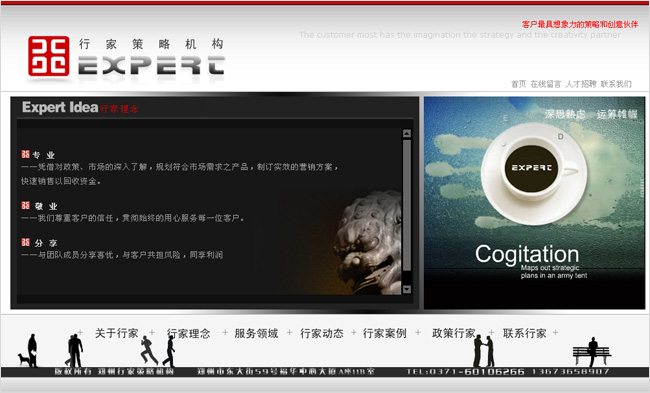Click the scrollbar down arrow button
This screenshot has height=393, width=650.
(x=407, y=289)
